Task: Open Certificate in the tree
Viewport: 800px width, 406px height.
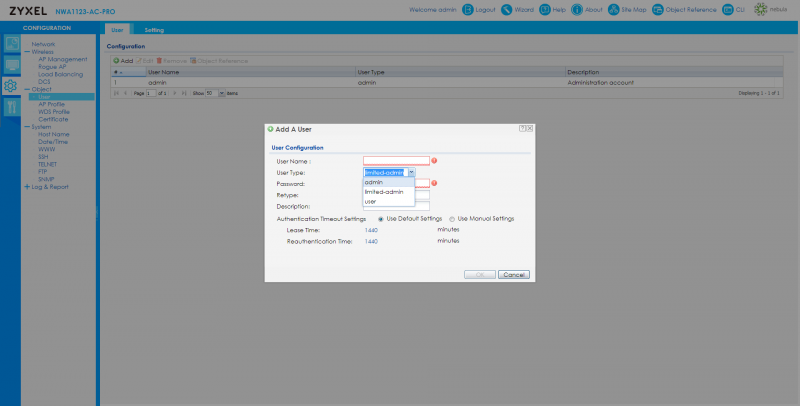Action: pyautogui.click(x=53, y=119)
